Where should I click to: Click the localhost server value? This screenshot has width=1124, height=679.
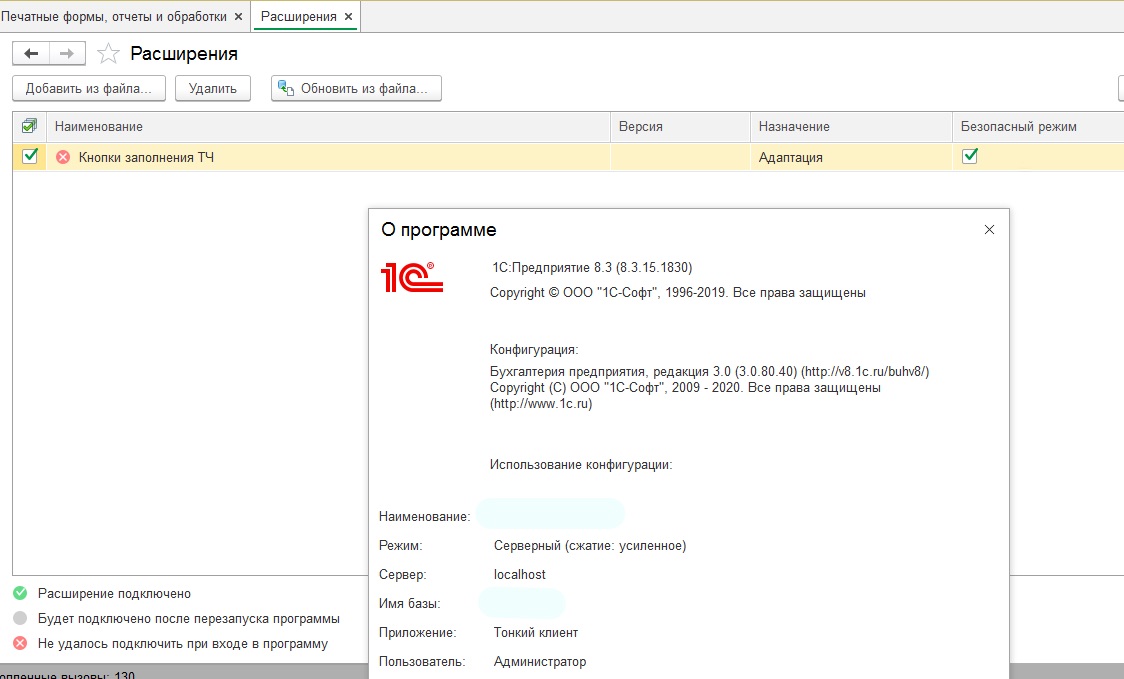click(x=520, y=574)
